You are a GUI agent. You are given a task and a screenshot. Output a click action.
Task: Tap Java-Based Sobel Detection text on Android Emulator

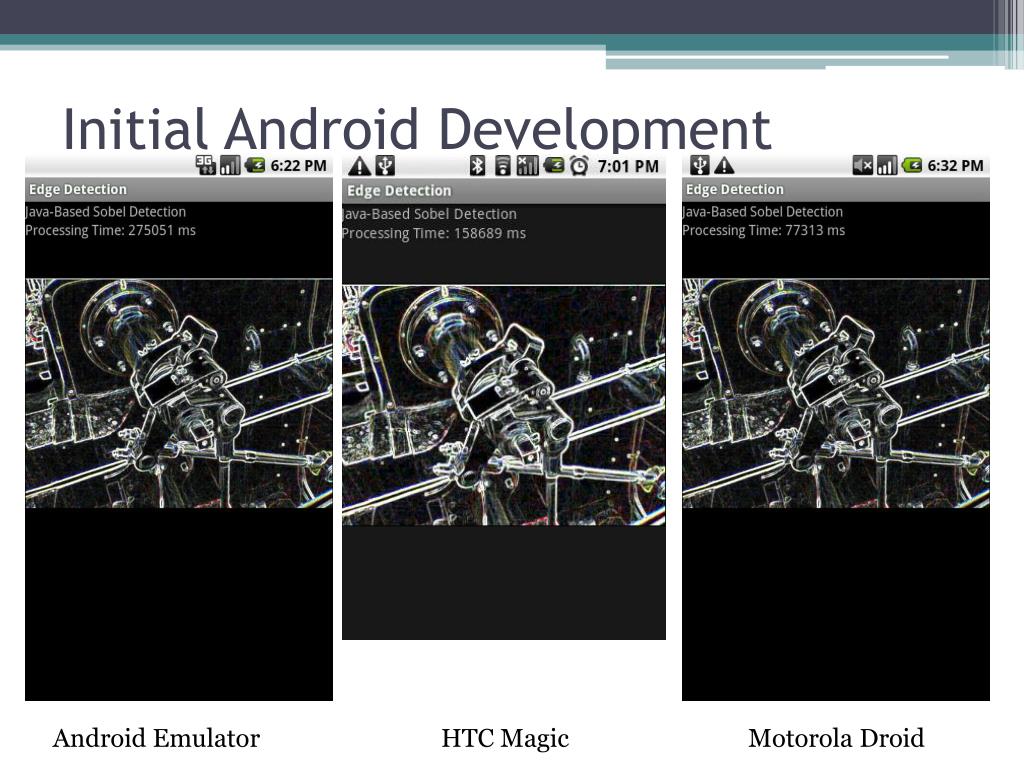[x=106, y=212]
